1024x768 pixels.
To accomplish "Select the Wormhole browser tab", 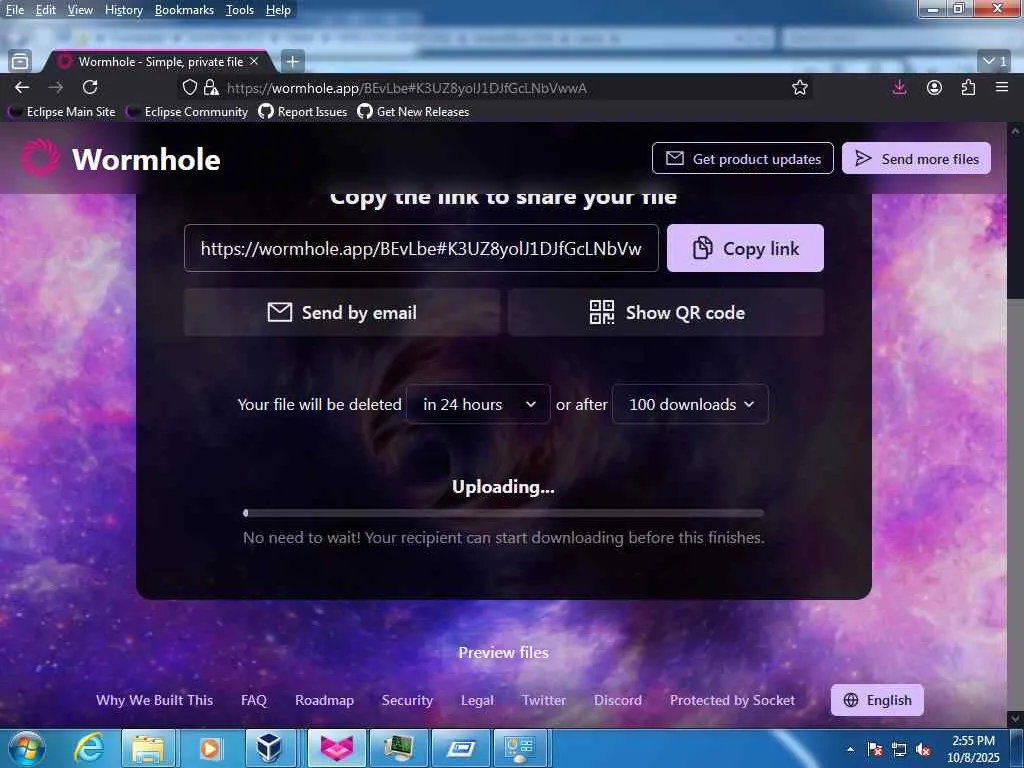I will pyautogui.click(x=157, y=61).
